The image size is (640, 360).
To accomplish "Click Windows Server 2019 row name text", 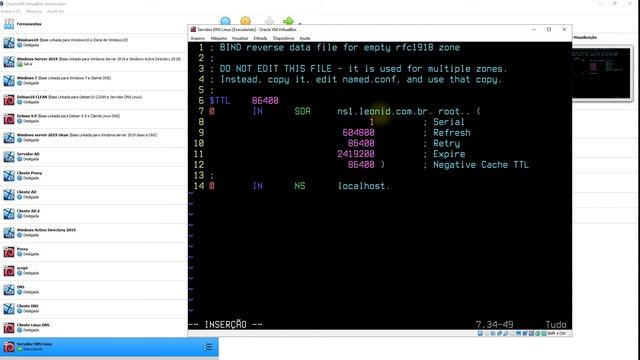I will click(x=37, y=59).
